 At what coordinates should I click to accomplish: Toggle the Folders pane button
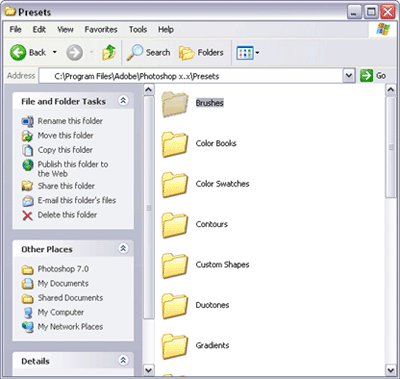(x=201, y=52)
